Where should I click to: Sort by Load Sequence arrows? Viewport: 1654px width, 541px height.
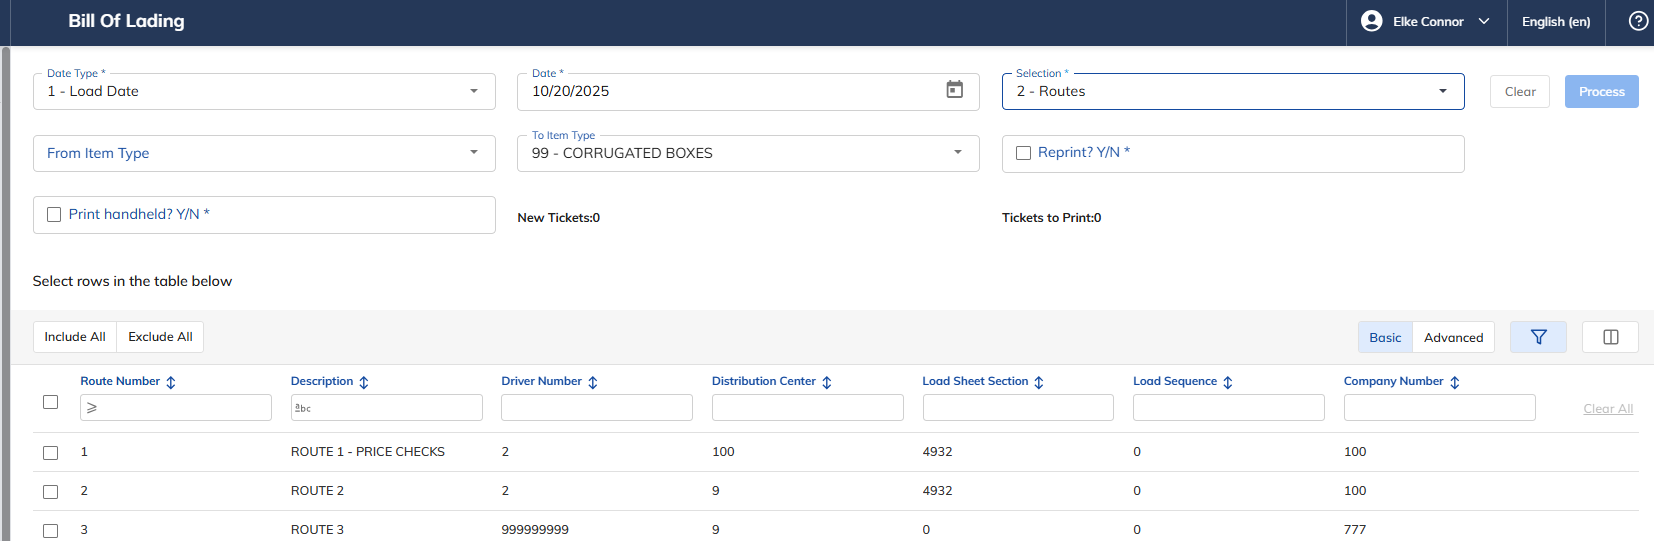point(1228,382)
